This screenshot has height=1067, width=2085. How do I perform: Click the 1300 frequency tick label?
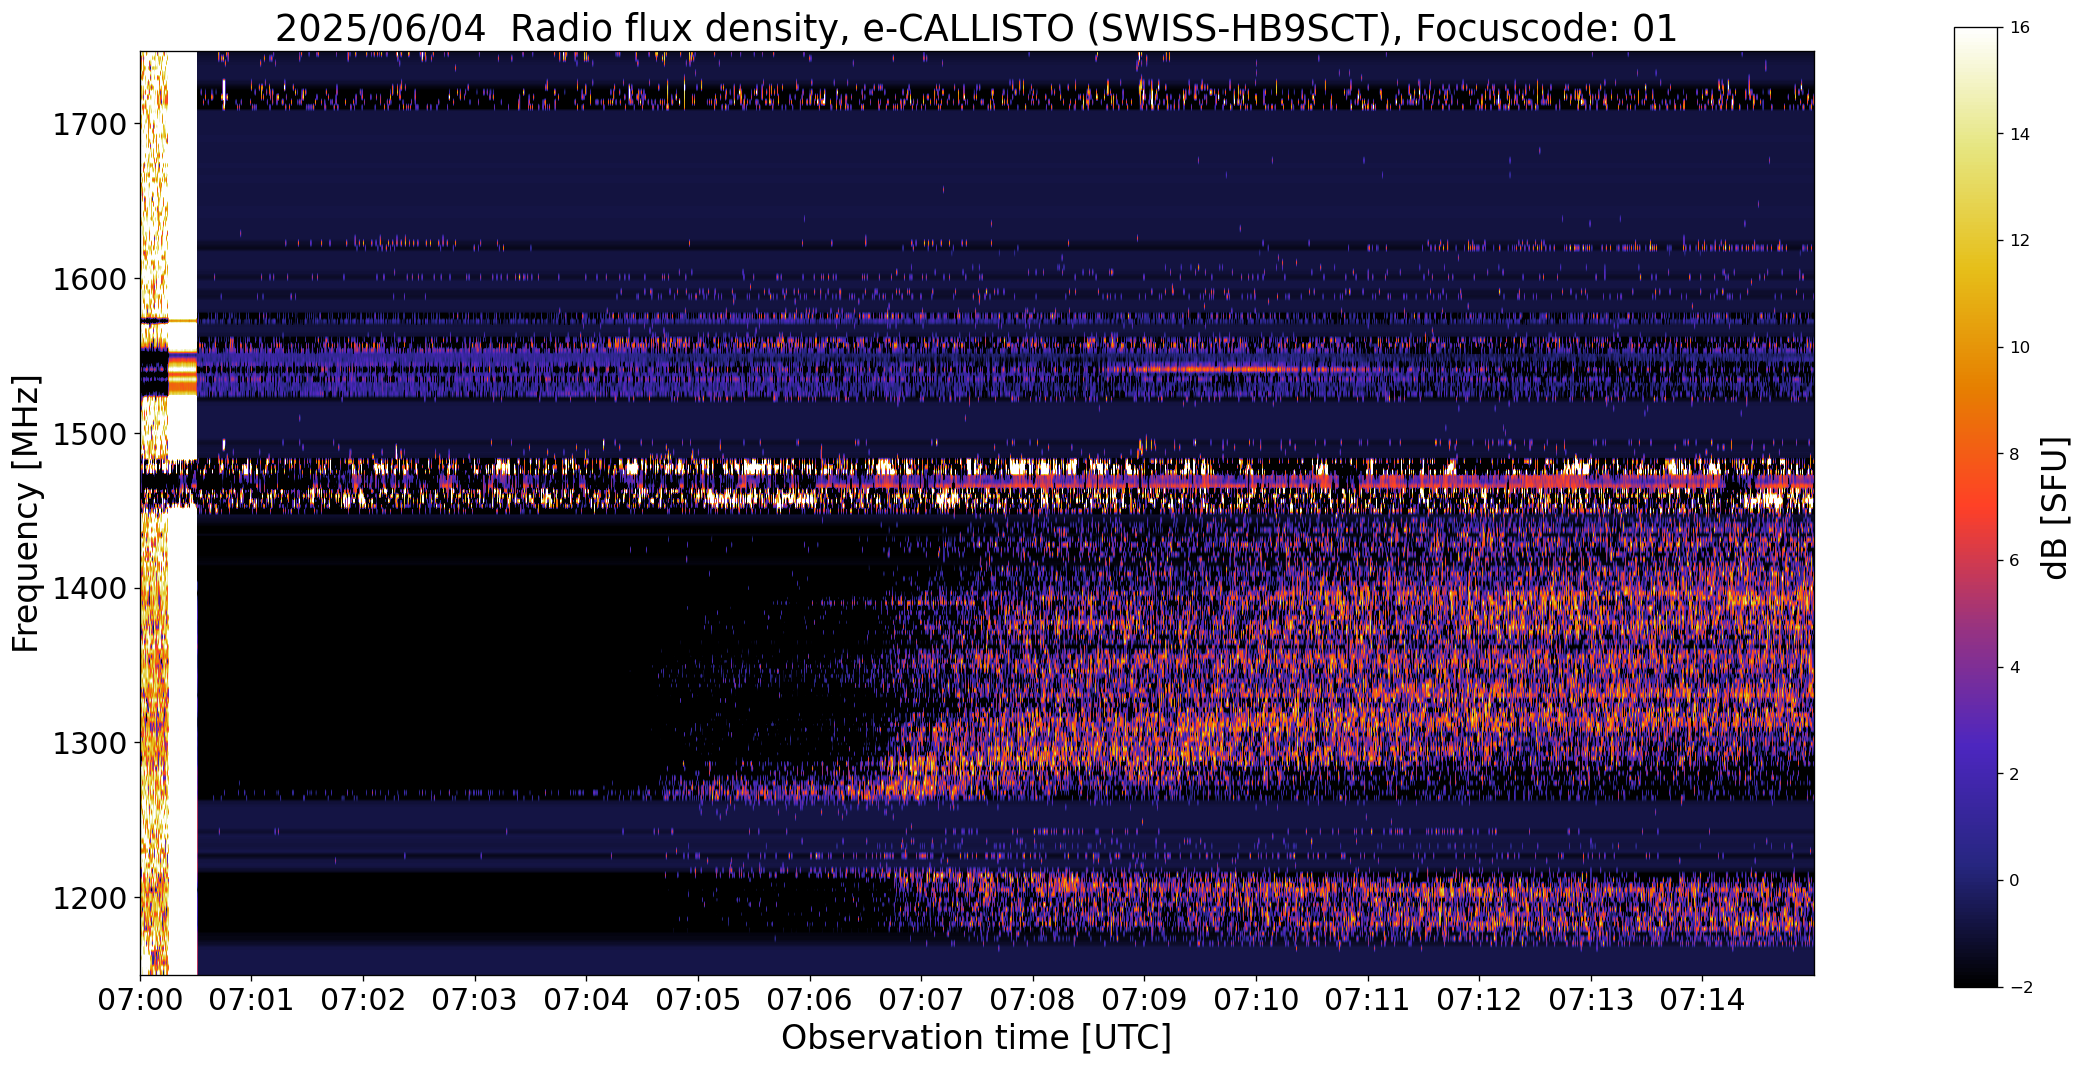89,743
